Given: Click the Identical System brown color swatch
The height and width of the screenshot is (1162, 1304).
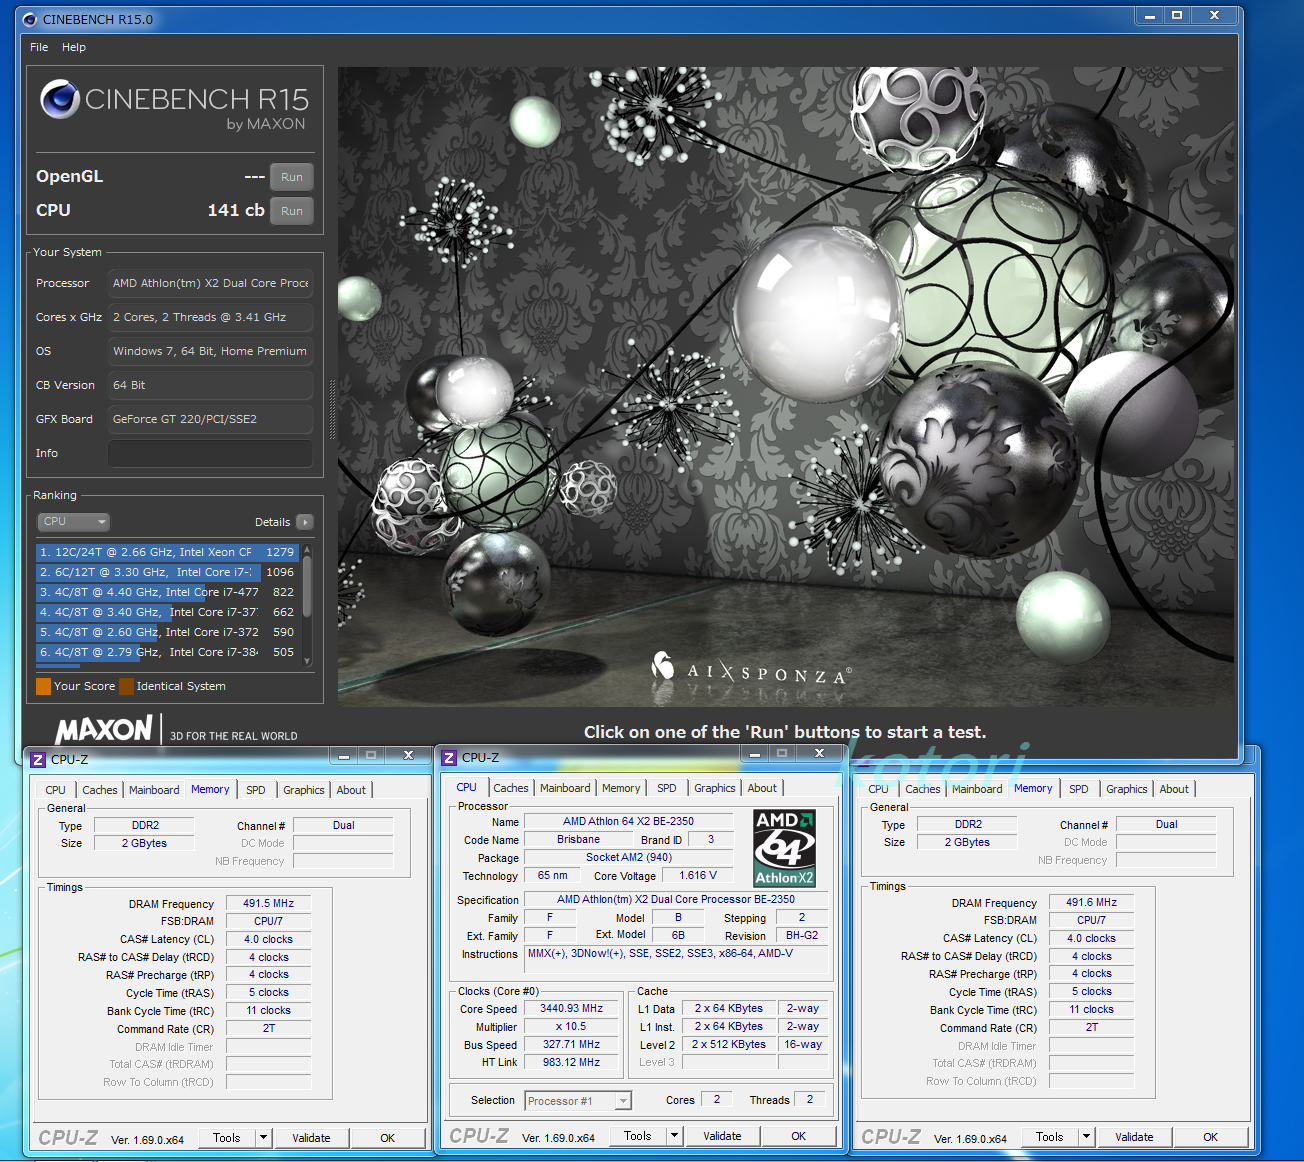Looking at the screenshot, I should pos(126,686).
